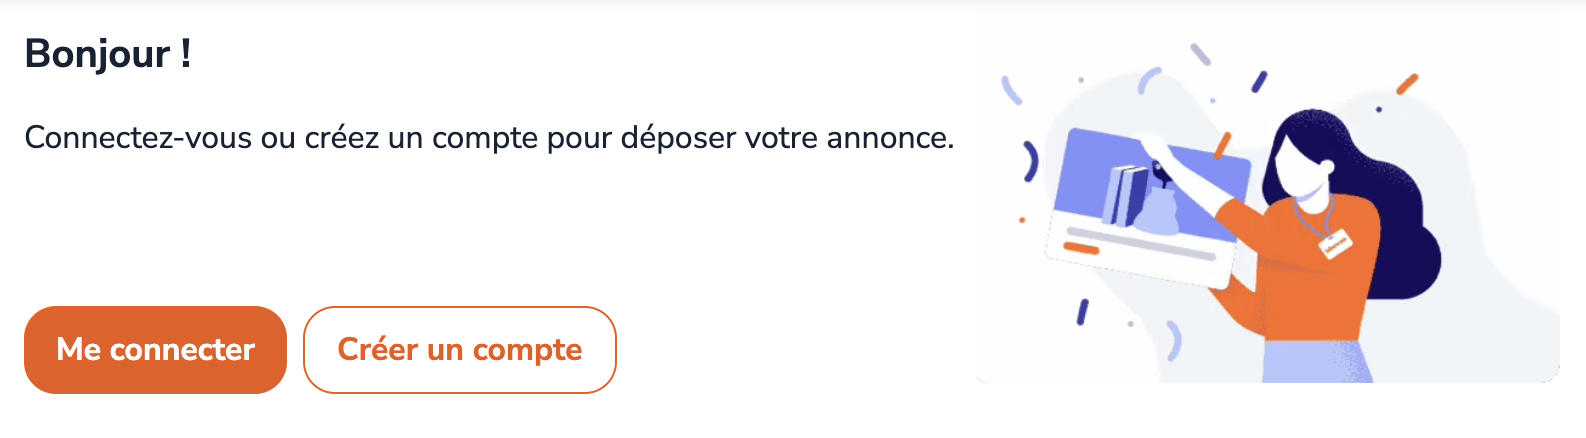Viewport: 1586px width, 438px height.
Task: Click the woman's light blue skirt
Action: [1315, 361]
